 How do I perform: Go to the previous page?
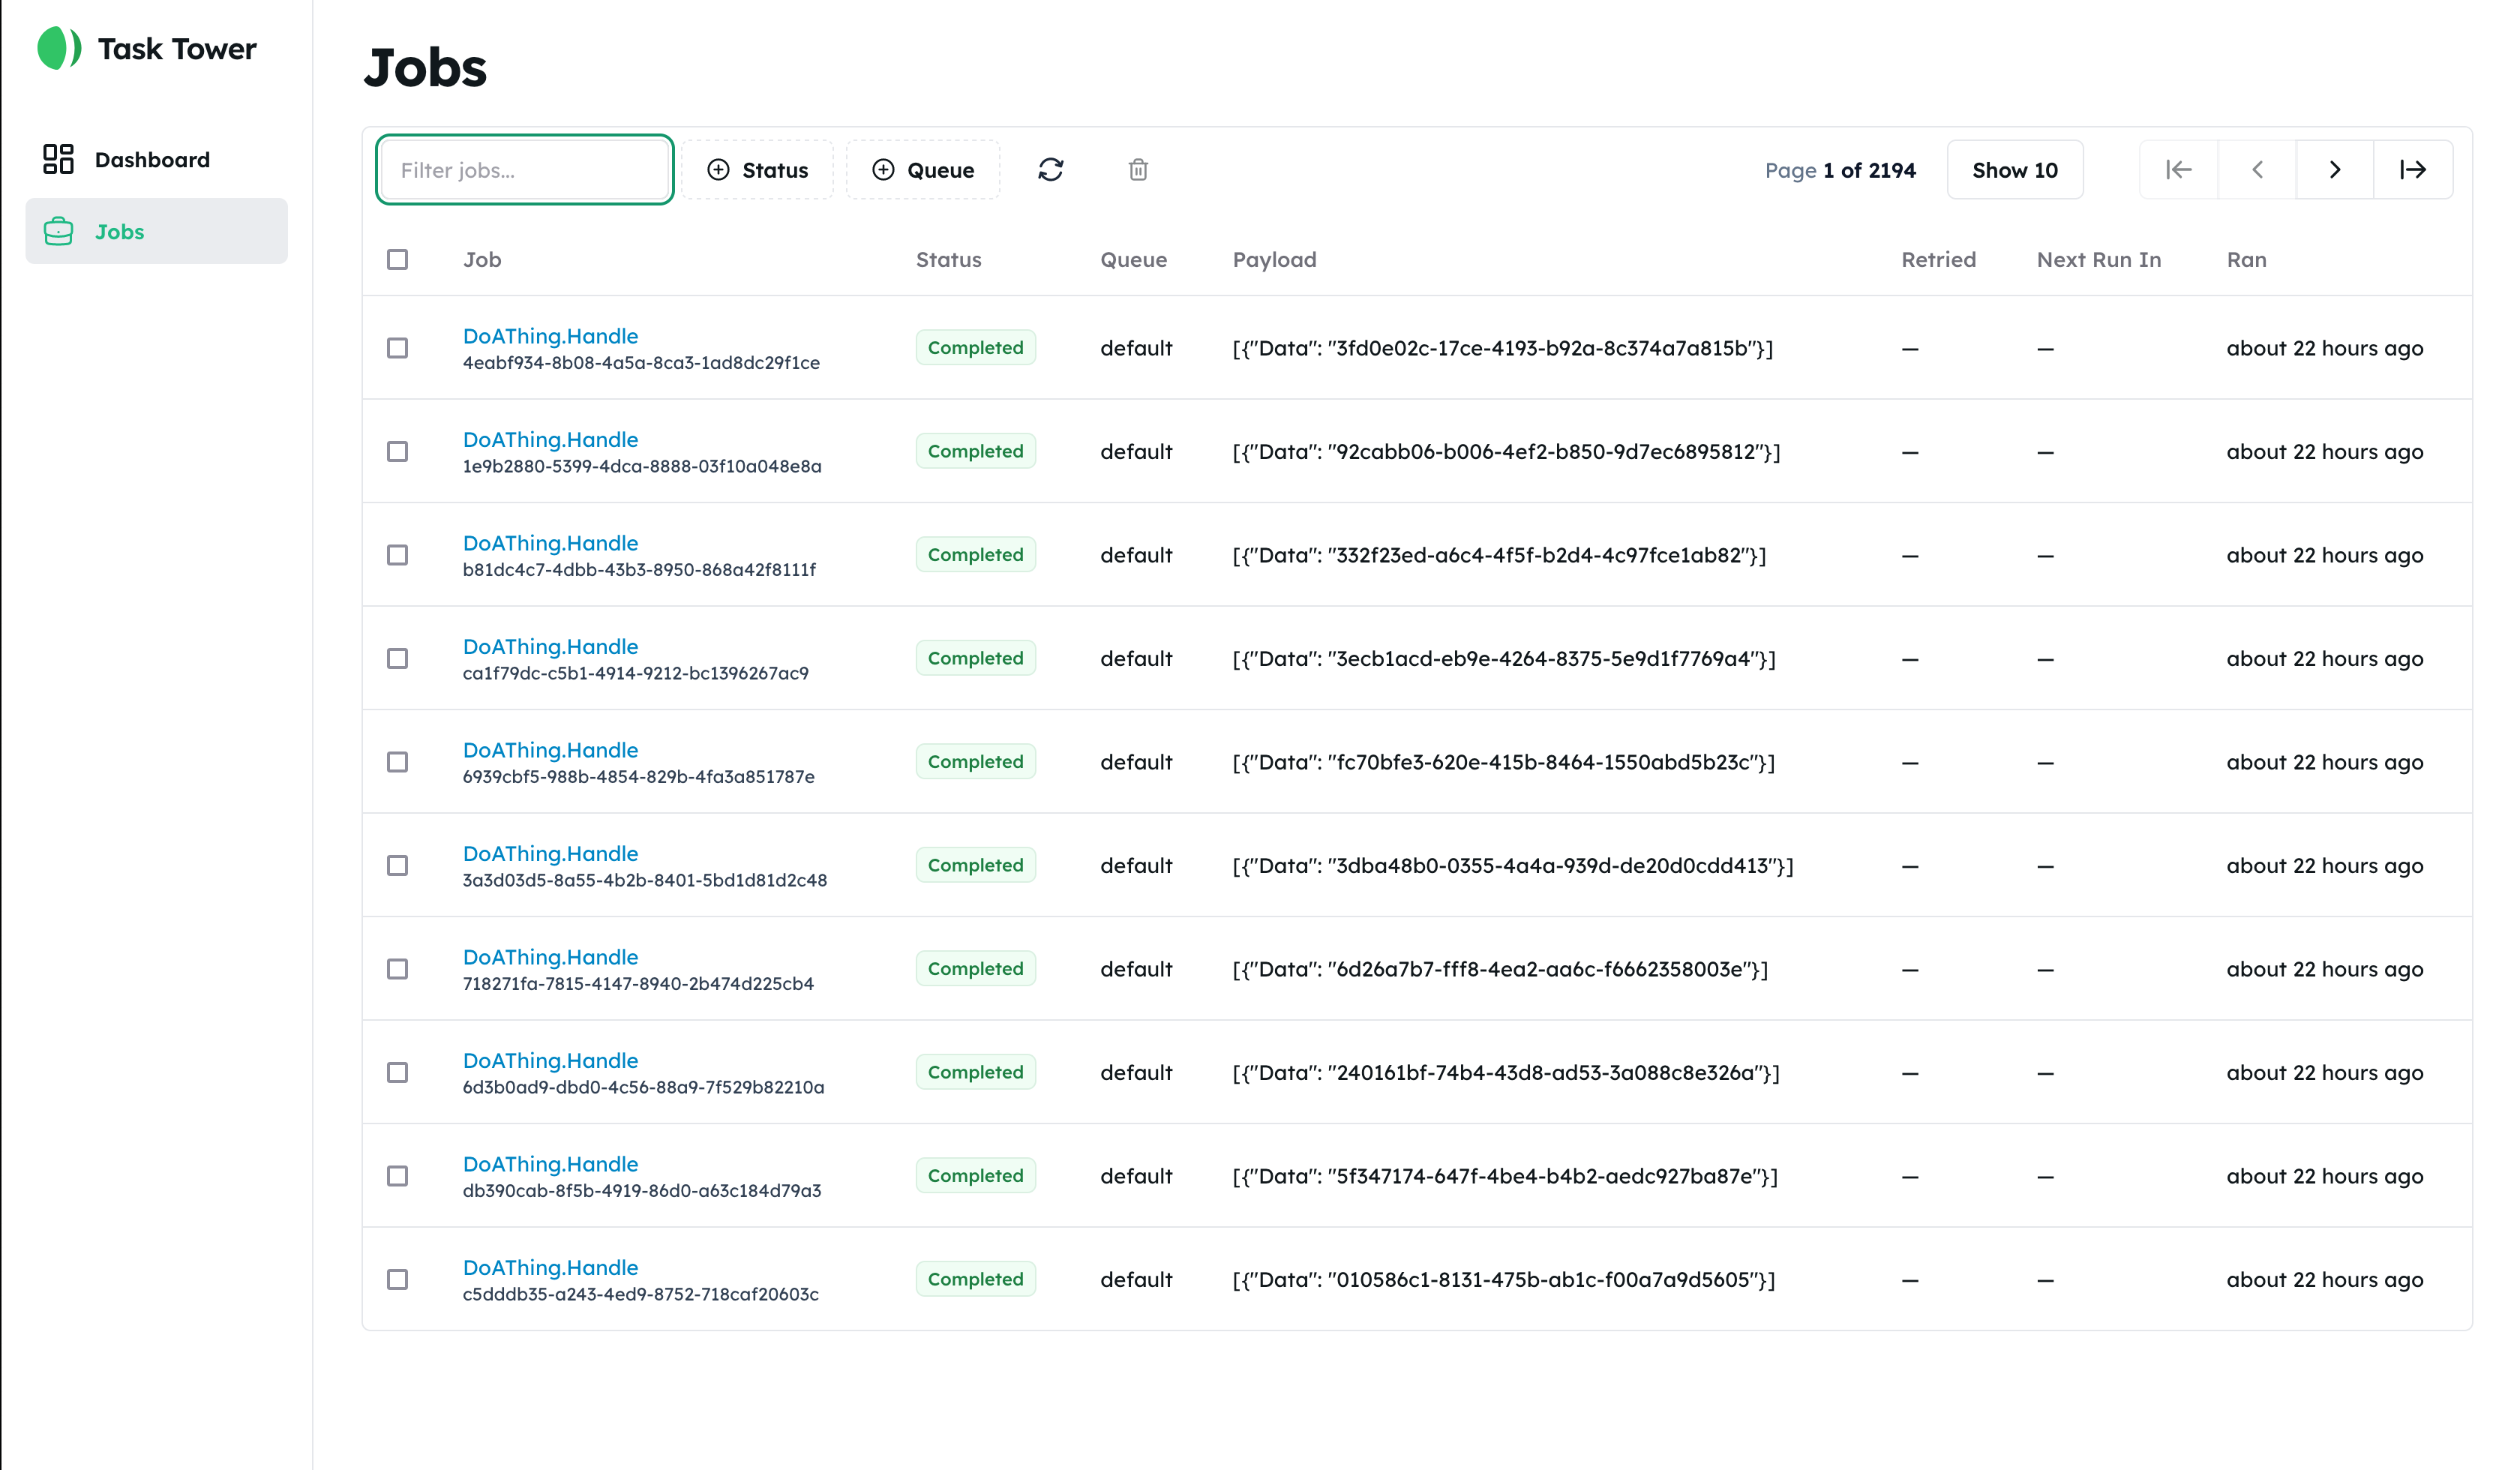click(2257, 170)
